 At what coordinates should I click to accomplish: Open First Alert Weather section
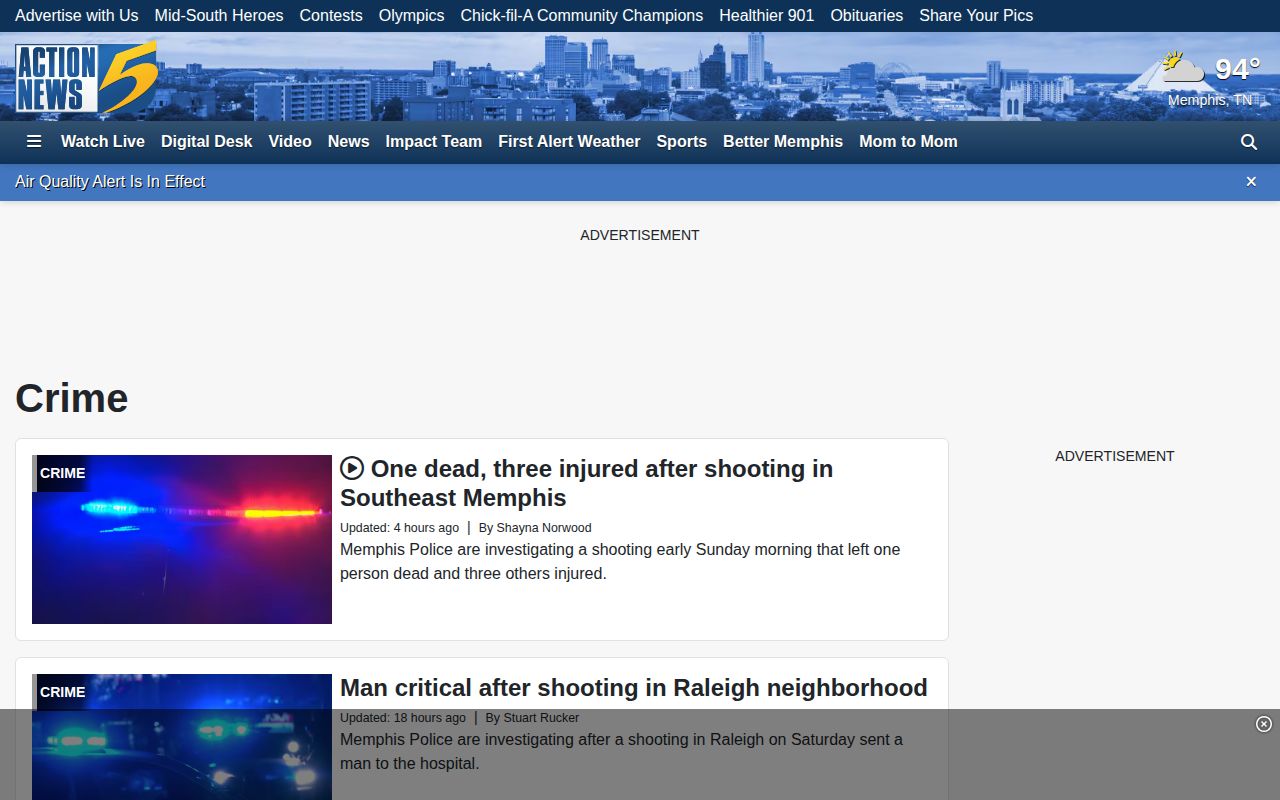click(569, 142)
